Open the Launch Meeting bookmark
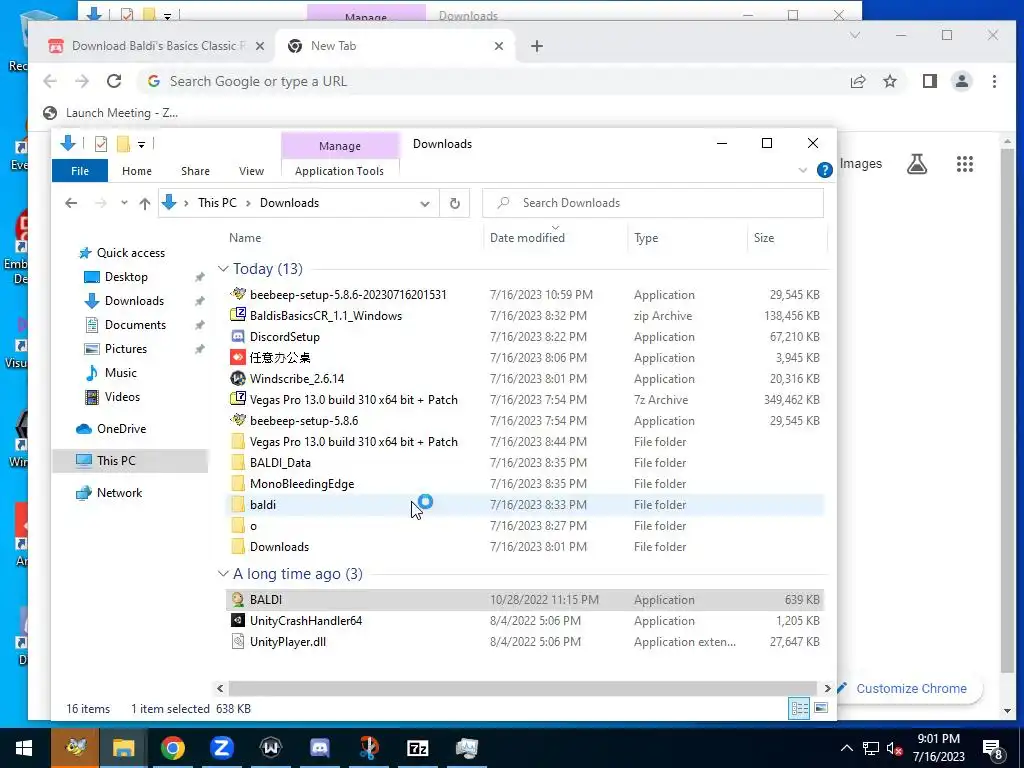The height and width of the screenshot is (768, 1024). click(x=111, y=113)
